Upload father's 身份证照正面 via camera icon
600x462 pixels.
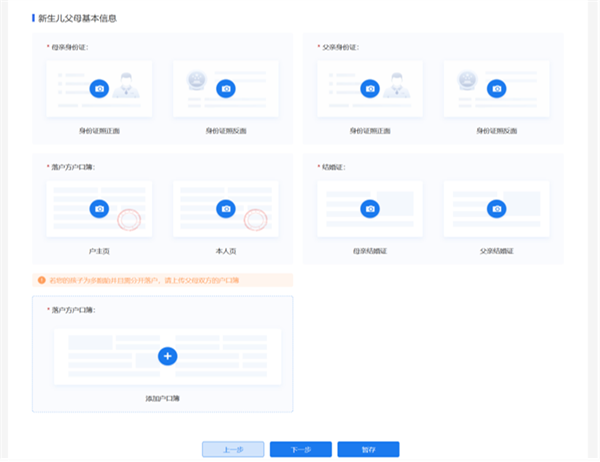pyautogui.click(x=370, y=89)
